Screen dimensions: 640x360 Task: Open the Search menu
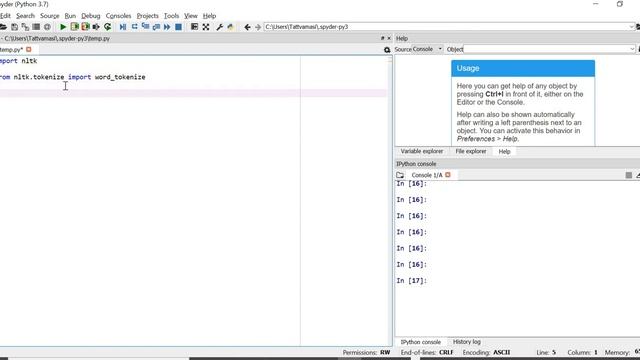[25, 16]
